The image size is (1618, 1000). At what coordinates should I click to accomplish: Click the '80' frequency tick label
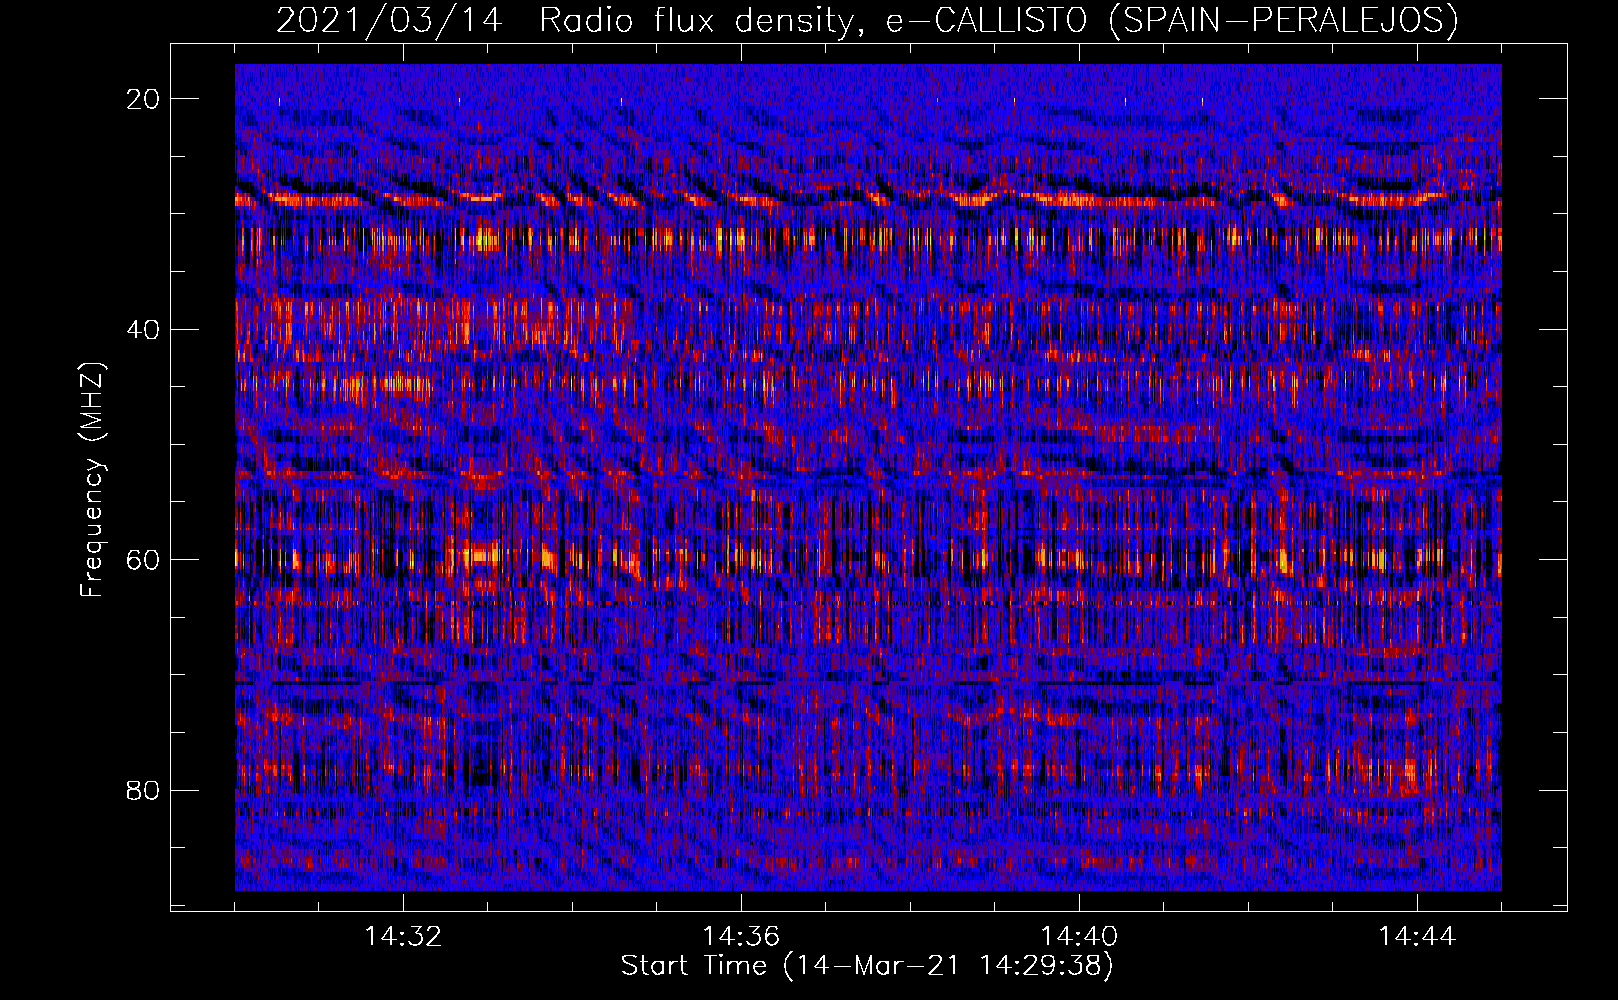143,791
